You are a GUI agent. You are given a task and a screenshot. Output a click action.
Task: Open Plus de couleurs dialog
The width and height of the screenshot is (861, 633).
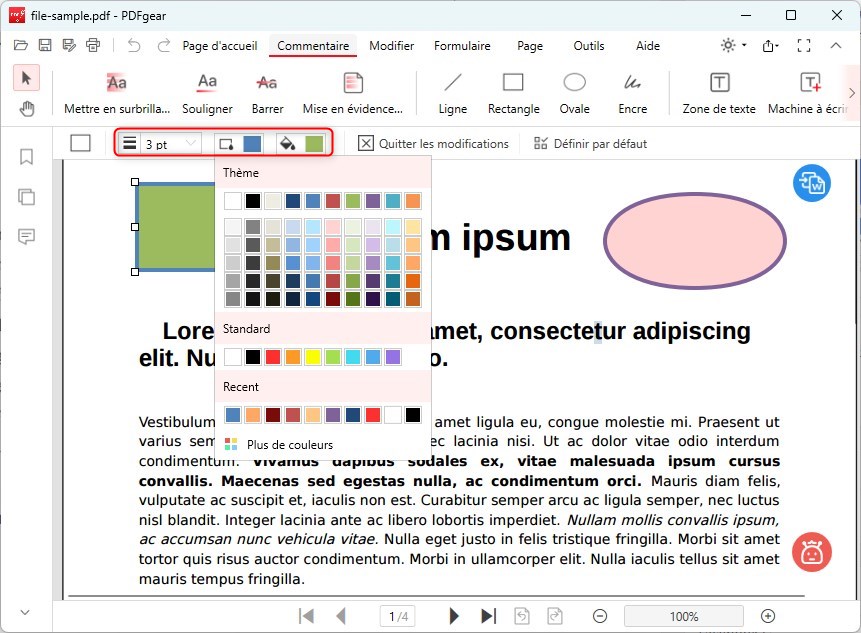click(x=288, y=444)
